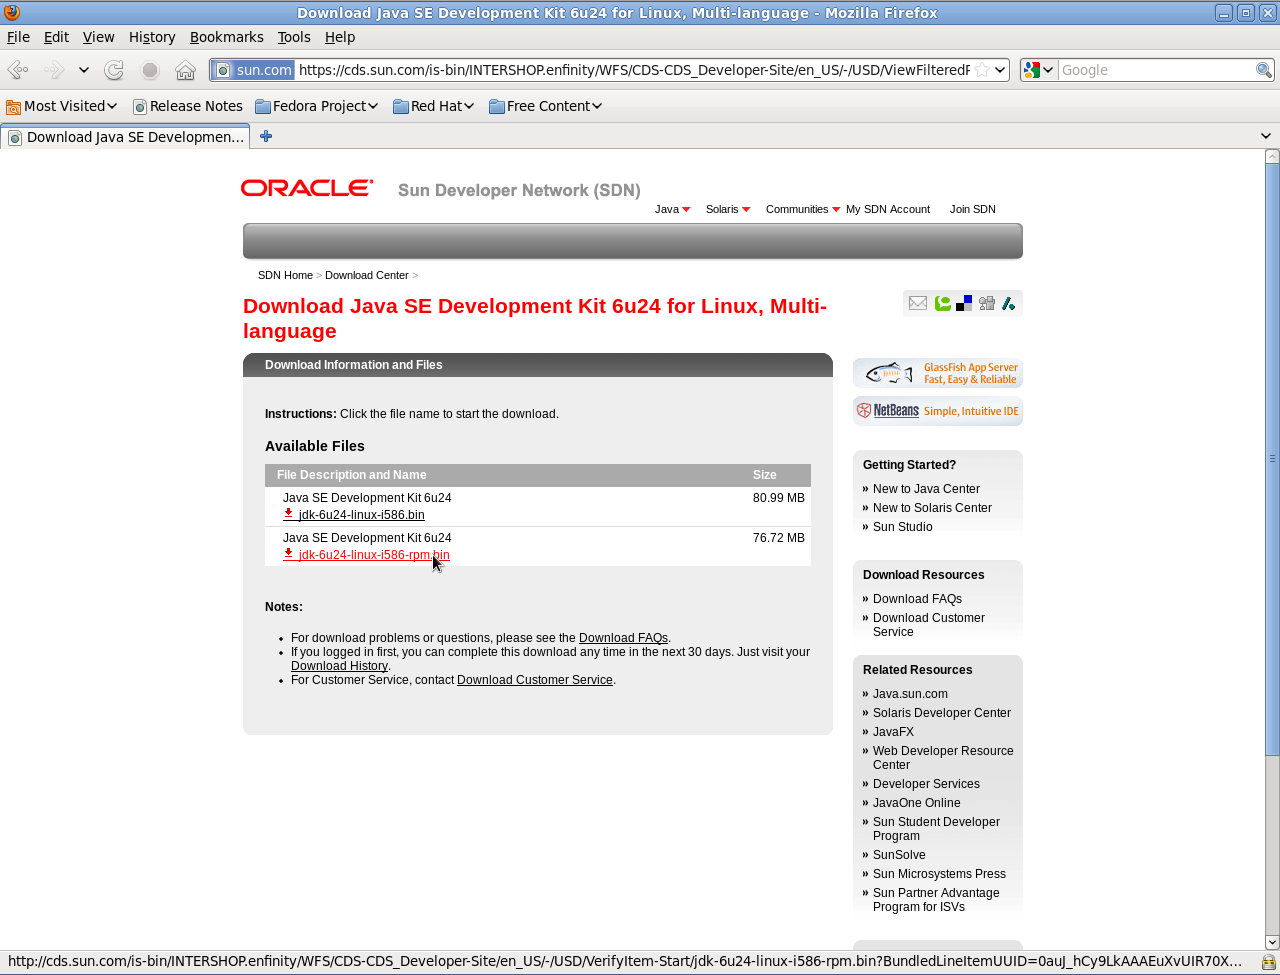
Task: Open Download Customer Service link in Notes
Action: [x=535, y=680]
